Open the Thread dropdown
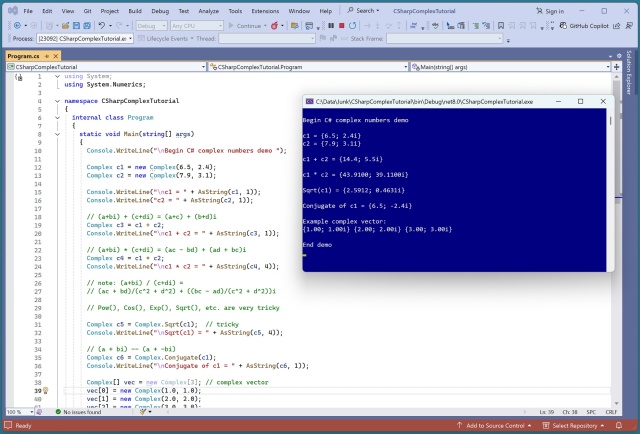 pos(267,38)
